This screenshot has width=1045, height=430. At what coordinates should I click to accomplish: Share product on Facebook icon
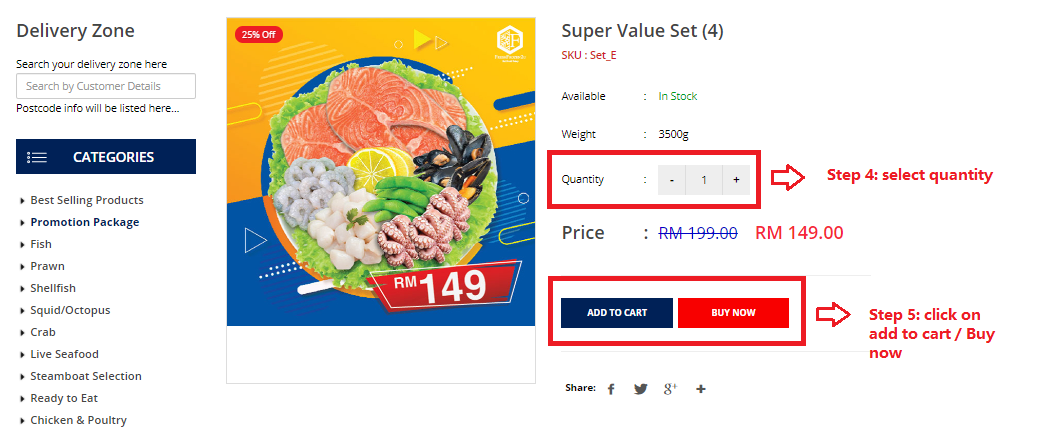(x=611, y=389)
